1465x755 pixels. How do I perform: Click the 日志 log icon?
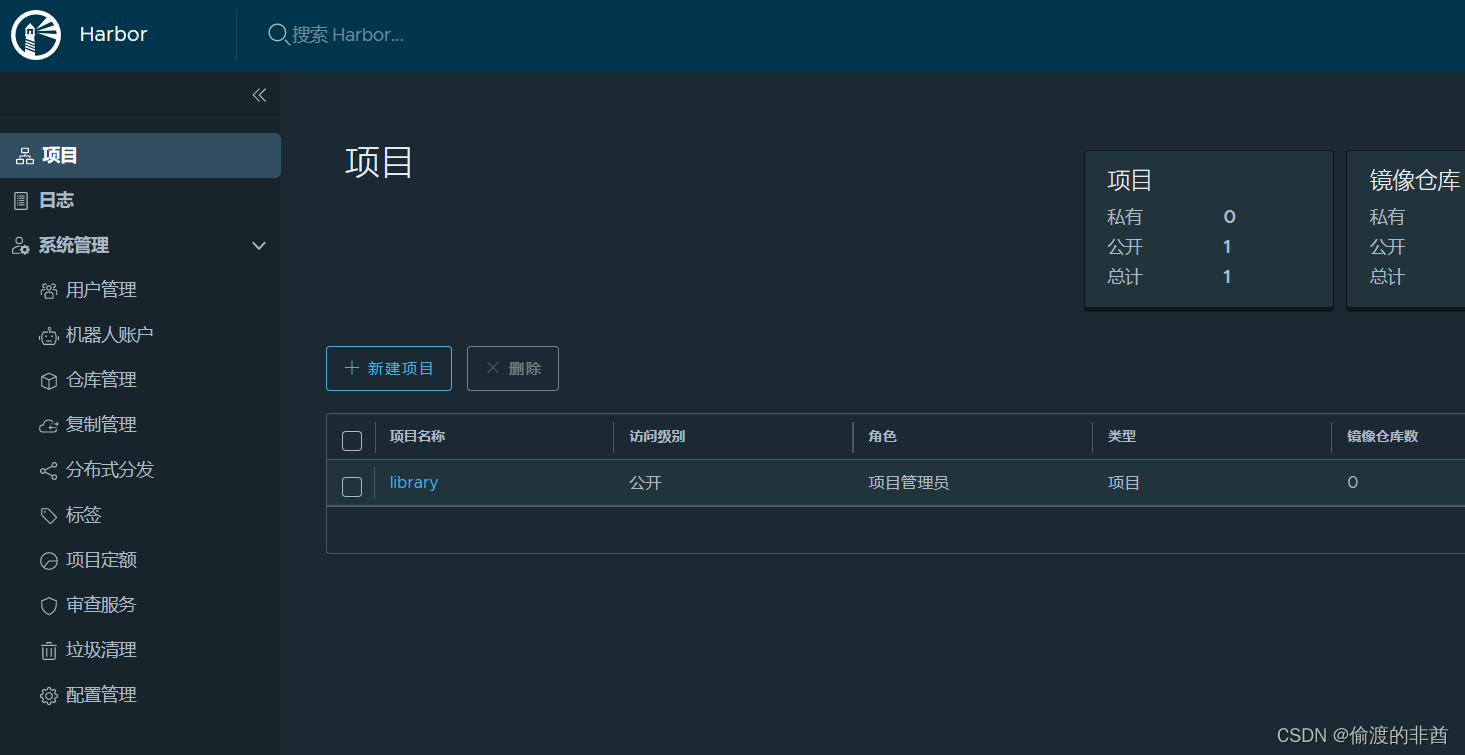click(21, 201)
